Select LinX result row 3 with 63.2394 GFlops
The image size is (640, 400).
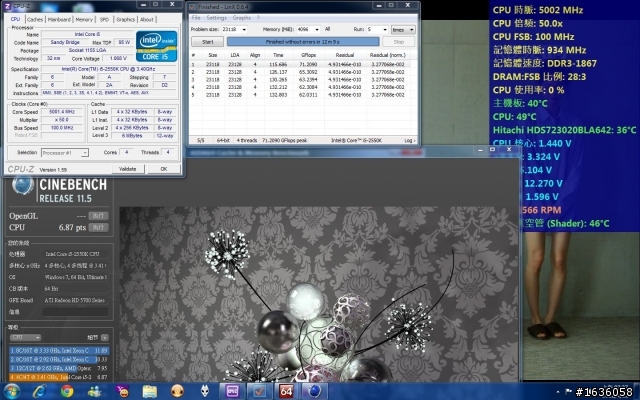pyautogui.click(x=300, y=80)
